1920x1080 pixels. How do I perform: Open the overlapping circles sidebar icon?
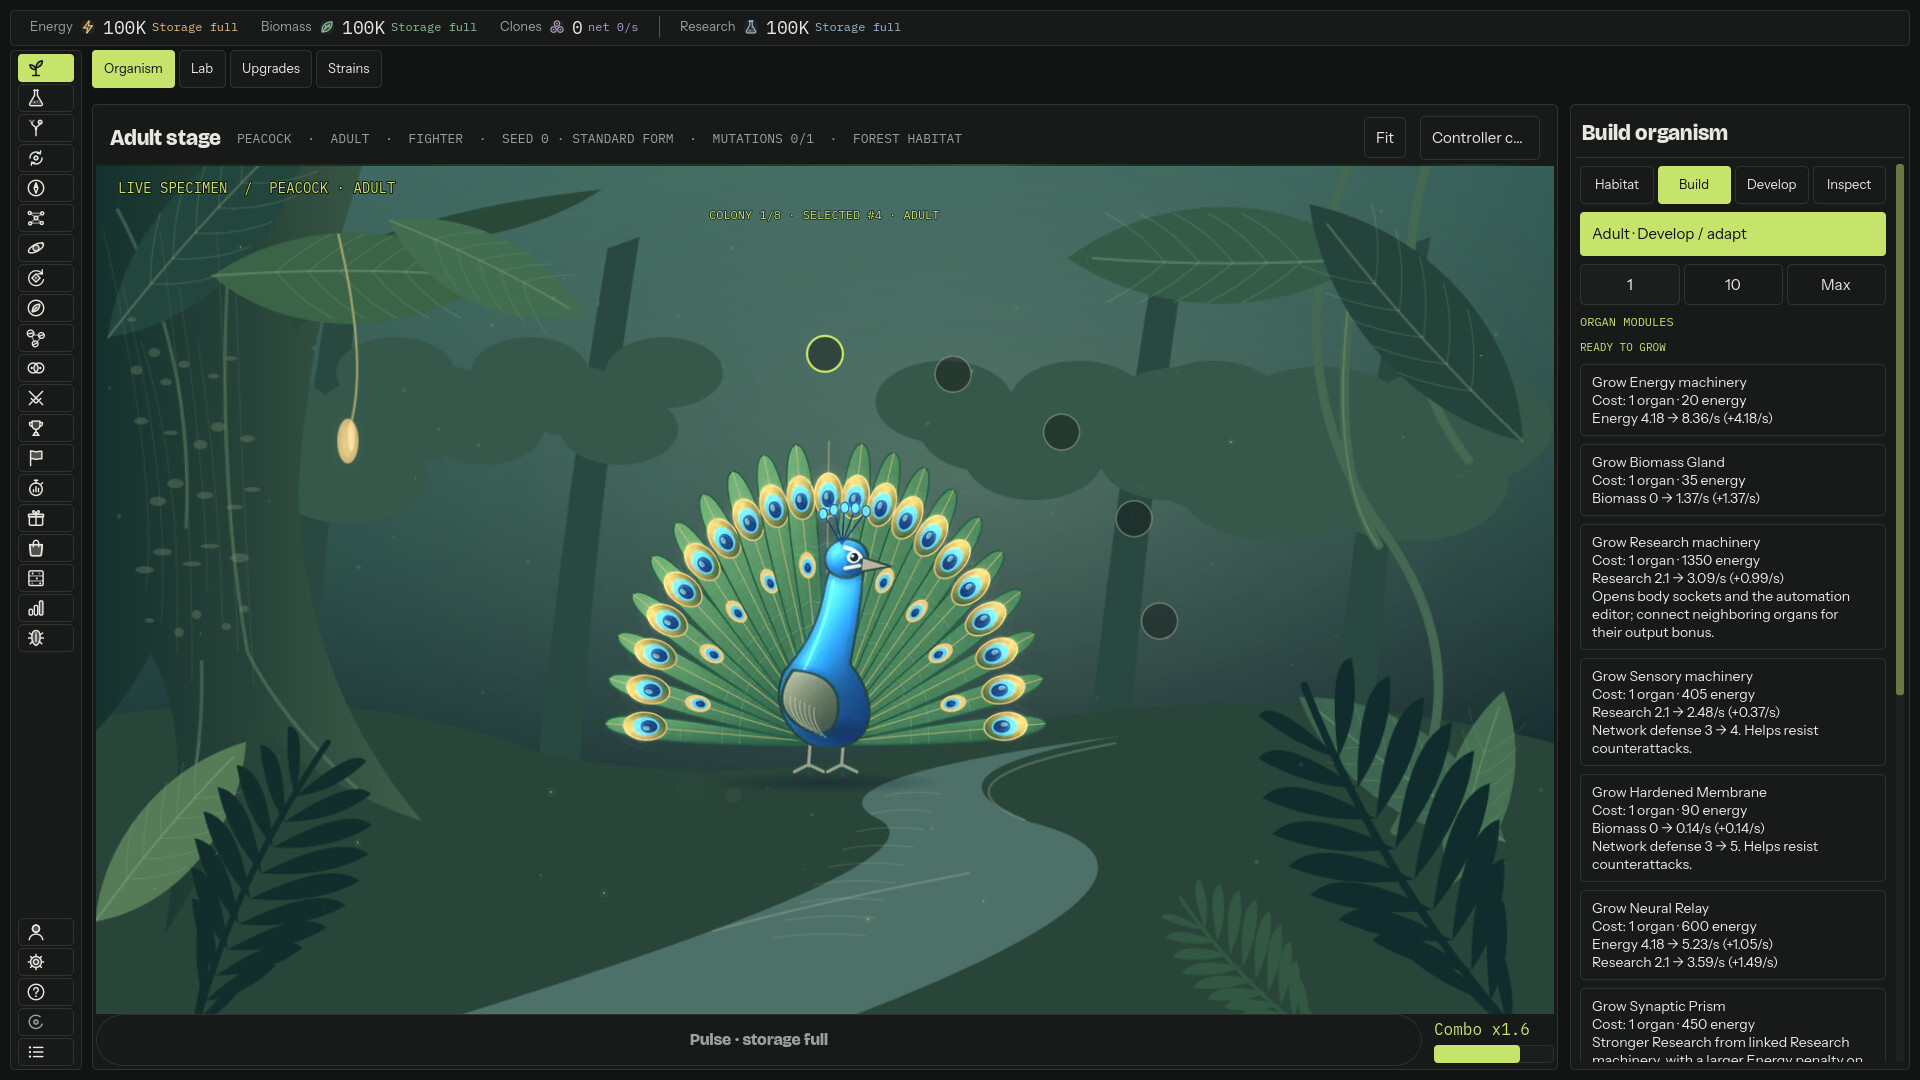coord(45,368)
